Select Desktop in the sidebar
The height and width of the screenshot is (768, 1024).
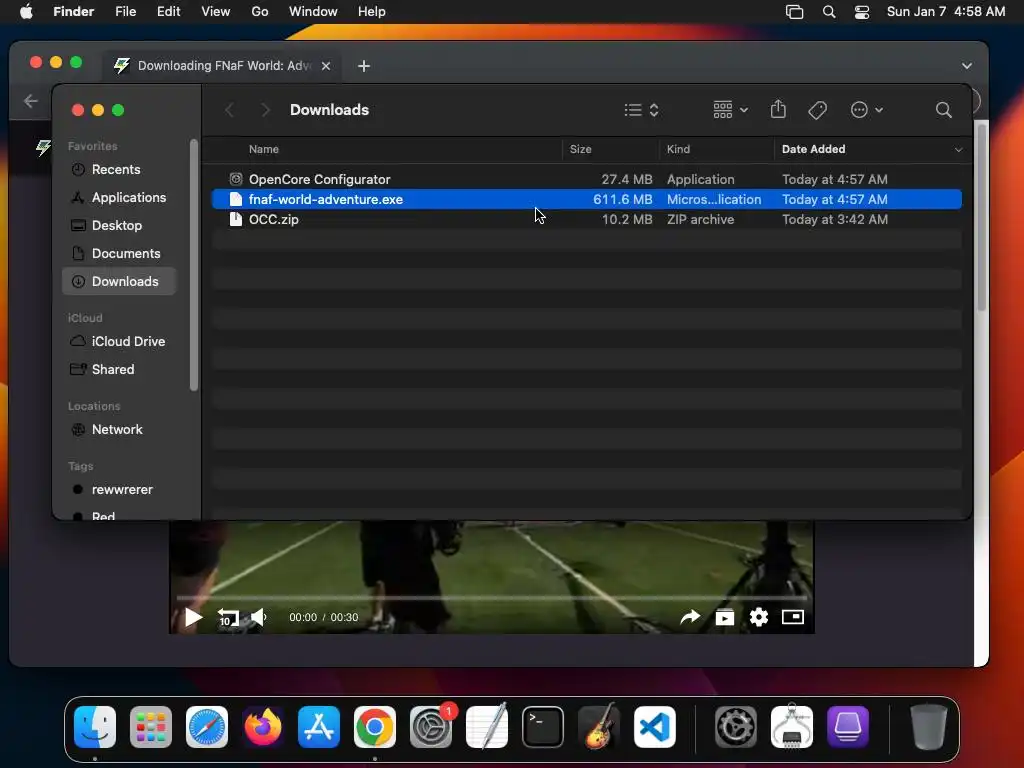pyautogui.click(x=120, y=225)
